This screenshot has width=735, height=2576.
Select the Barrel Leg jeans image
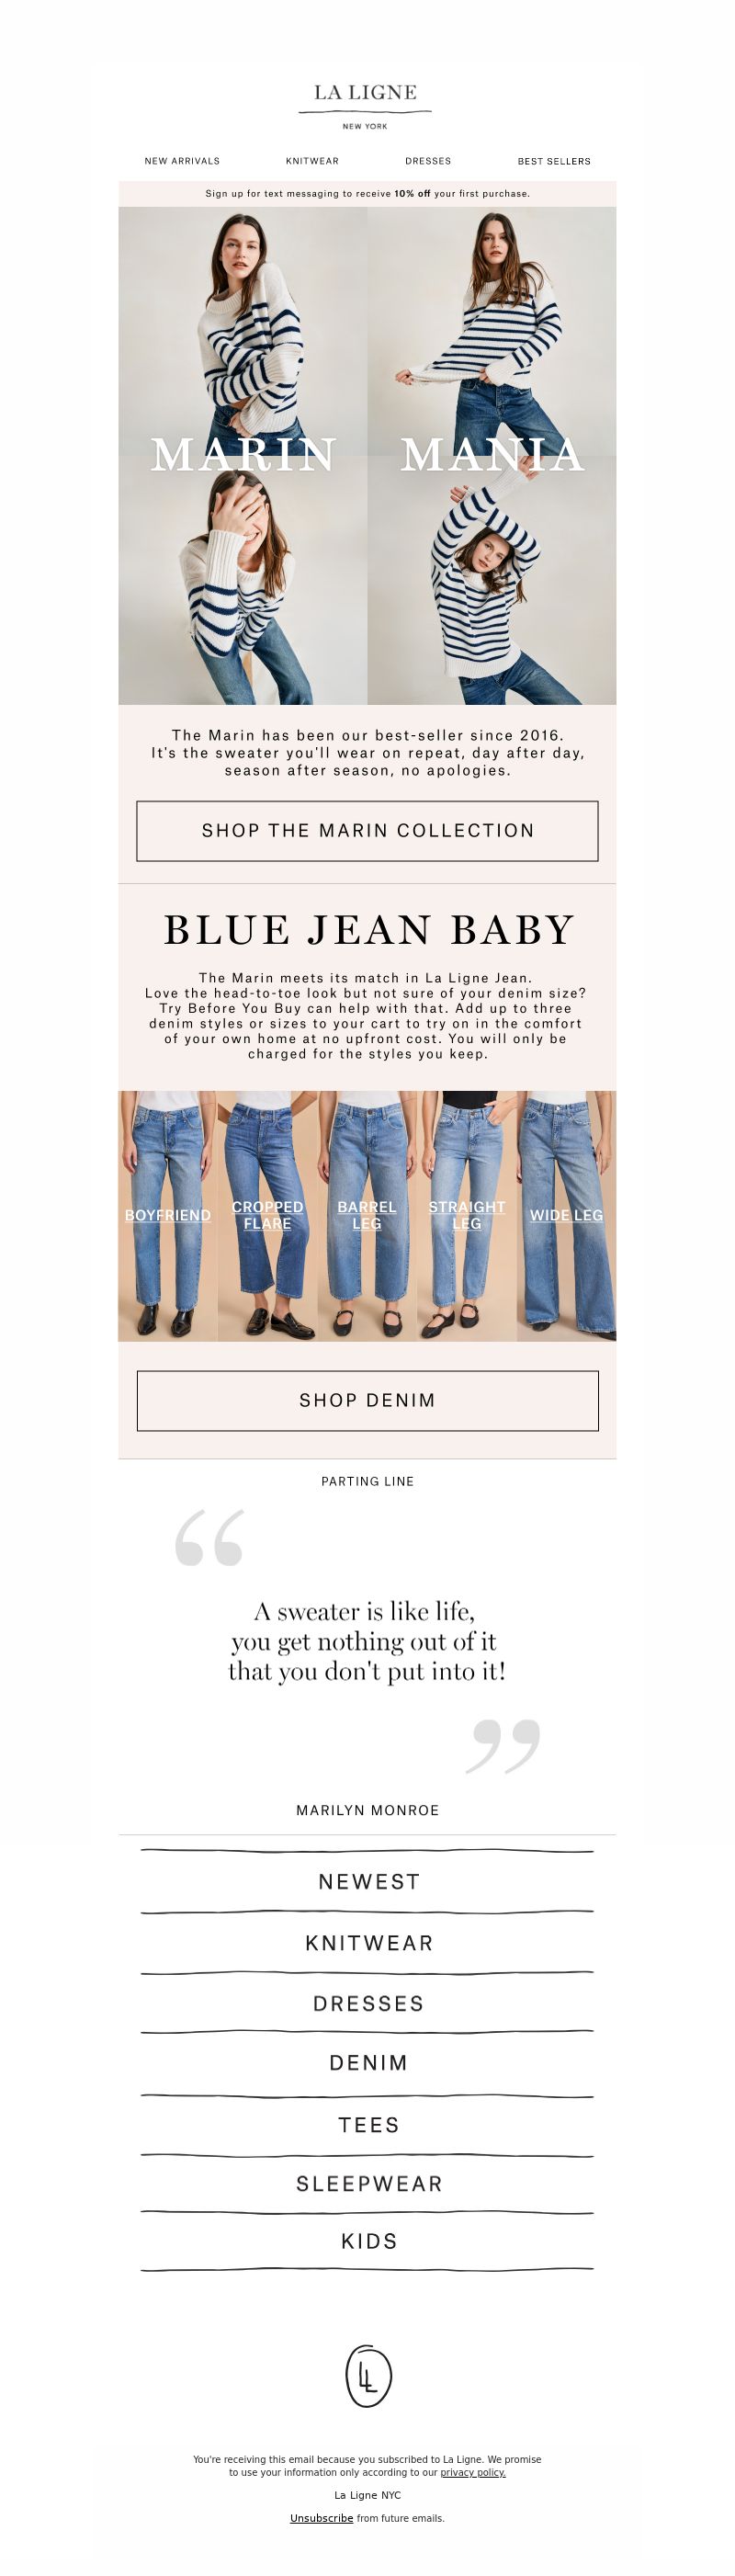tap(367, 1216)
